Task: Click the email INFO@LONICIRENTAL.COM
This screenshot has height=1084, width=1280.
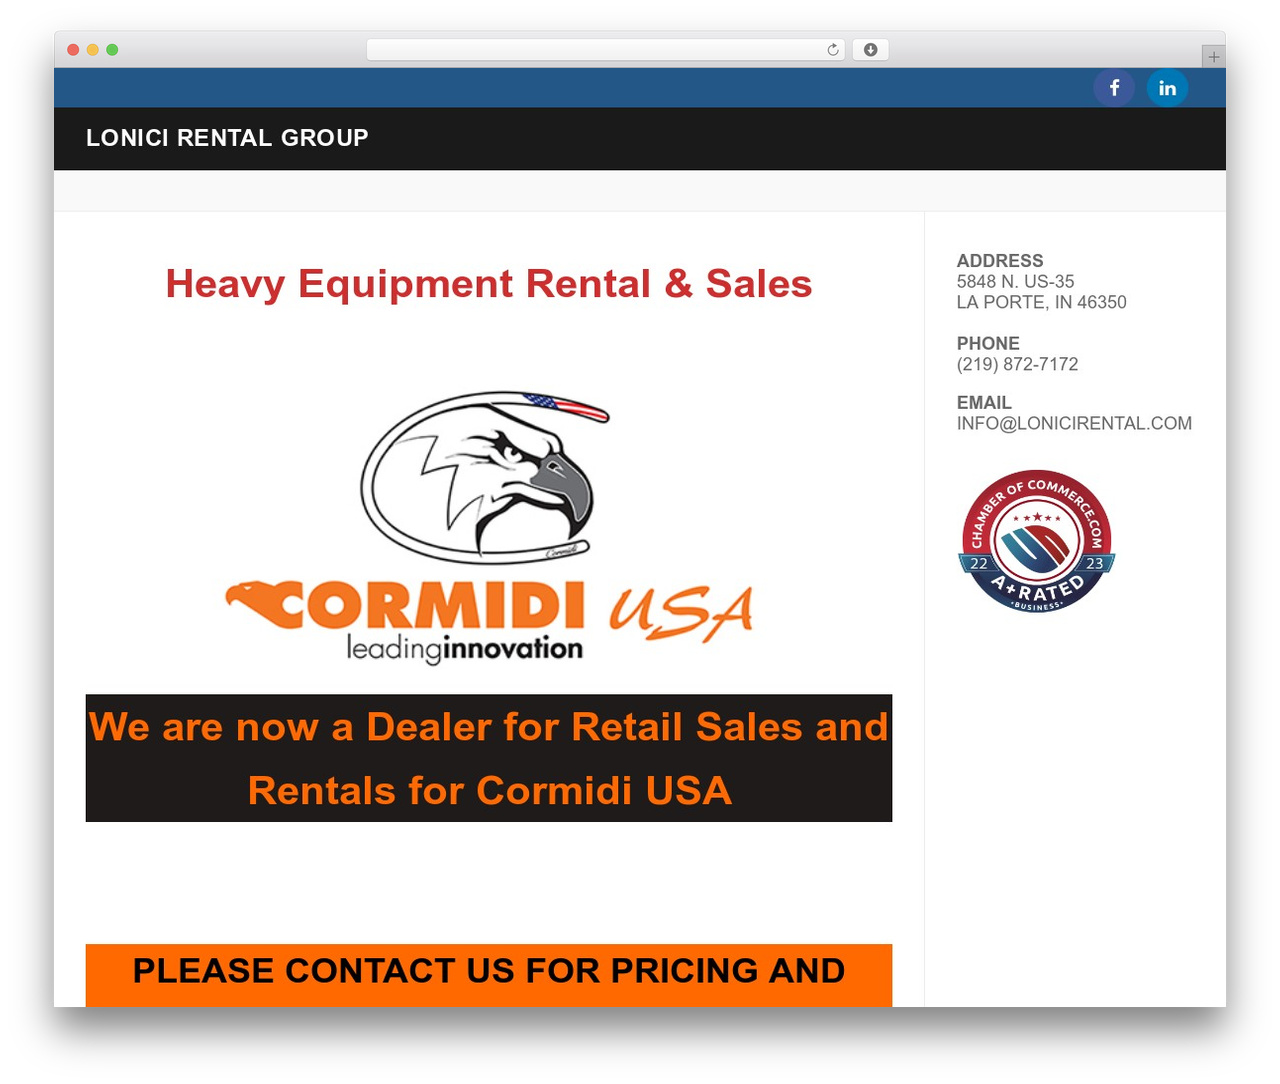Action: tap(1074, 424)
